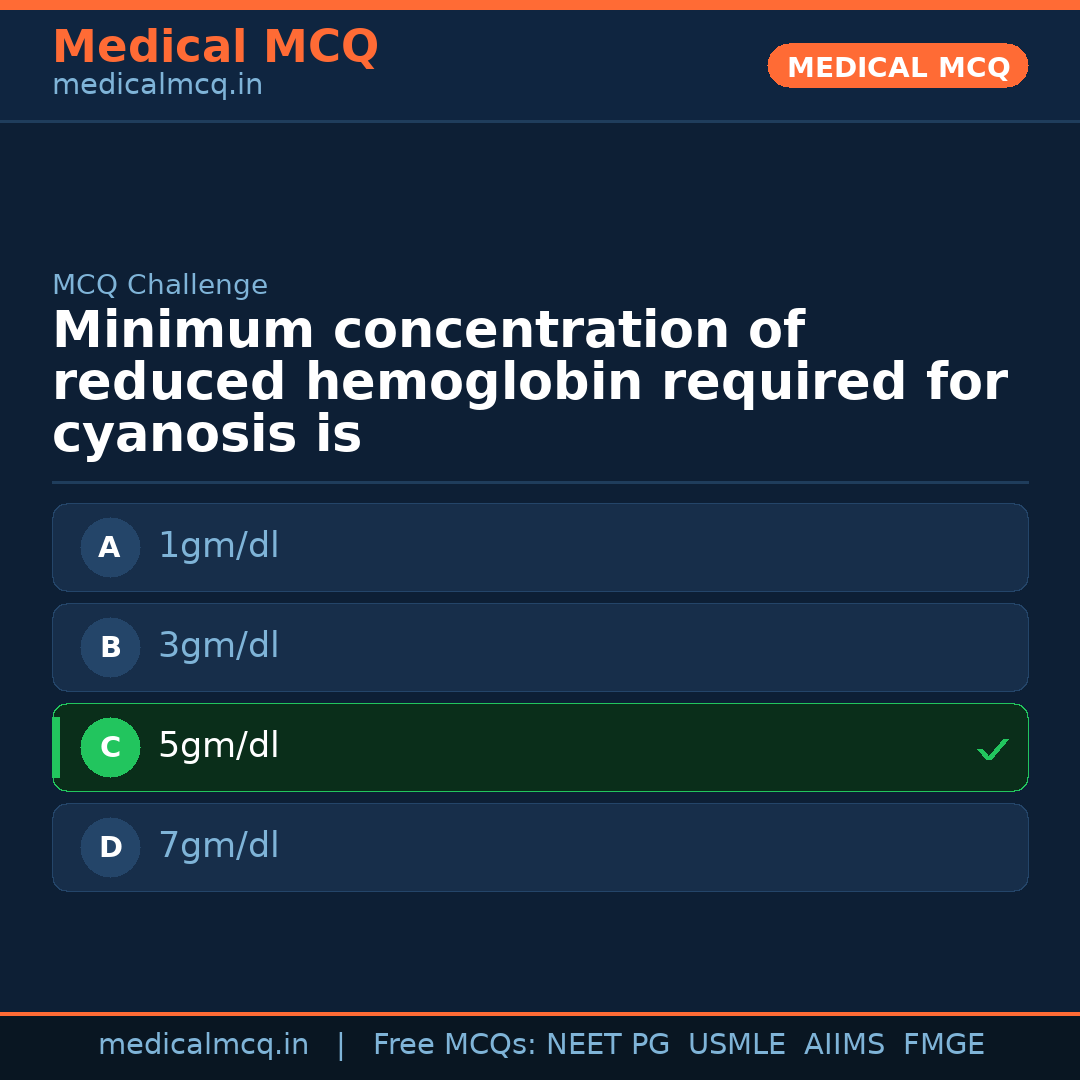Open the medicalmcq.in link in the footer
The height and width of the screenshot is (1080, 1080).
tap(203, 1045)
